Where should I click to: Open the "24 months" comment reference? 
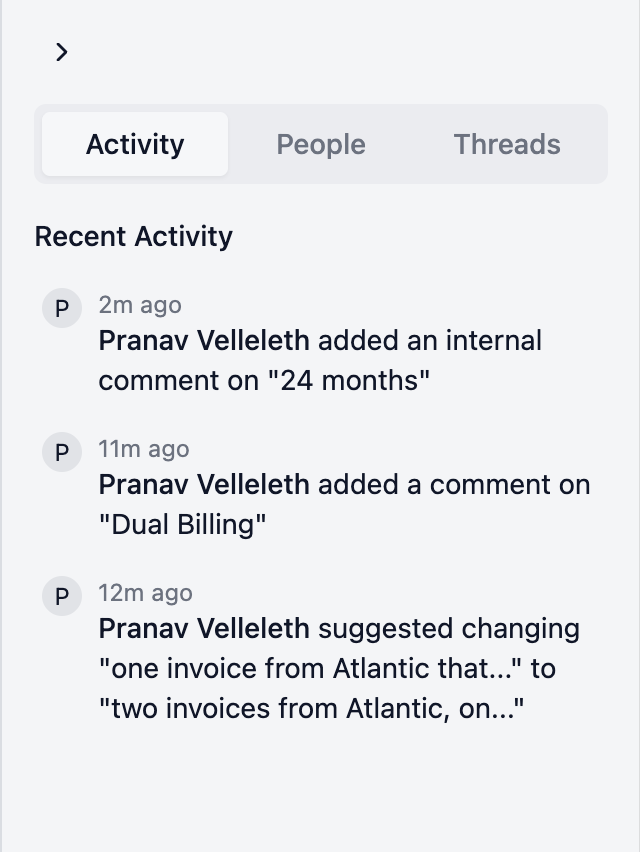point(340,381)
